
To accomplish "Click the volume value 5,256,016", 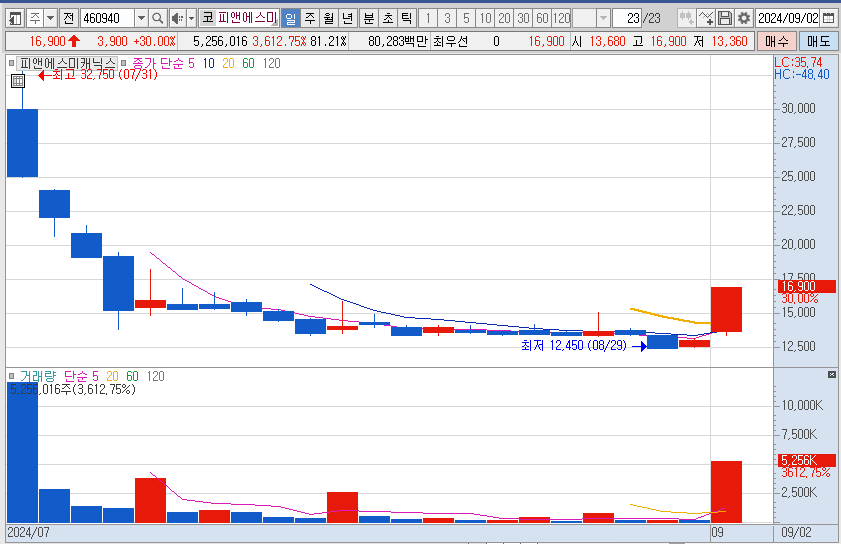I will tap(220, 41).
